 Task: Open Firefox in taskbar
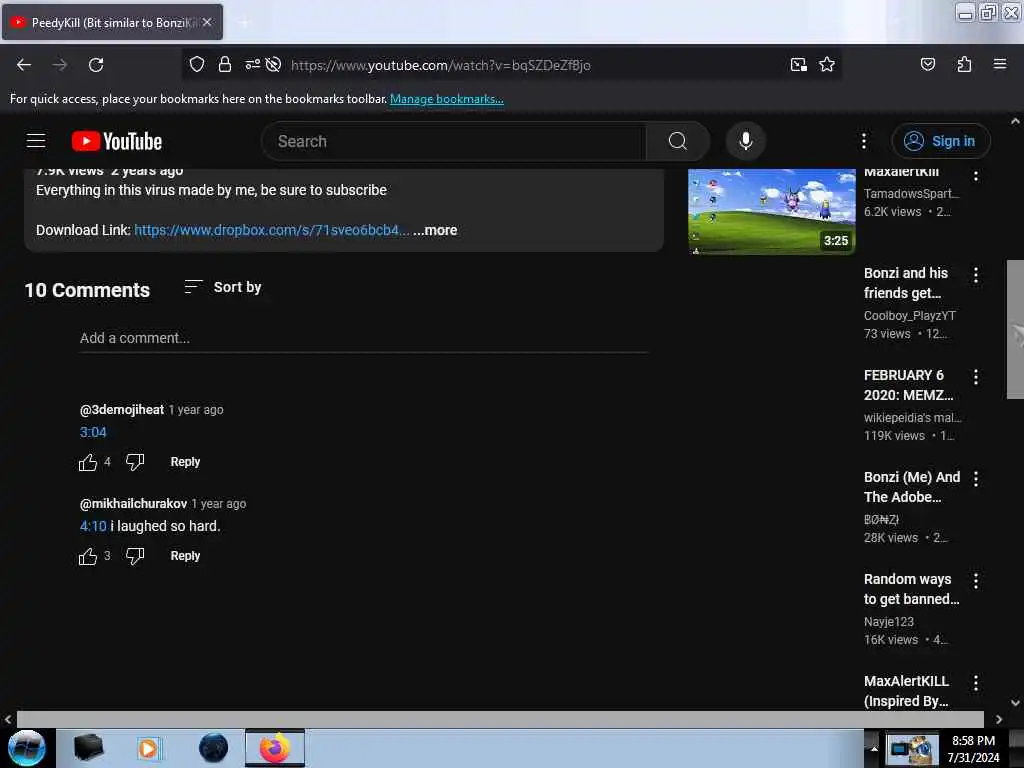click(x=275, y=748)
